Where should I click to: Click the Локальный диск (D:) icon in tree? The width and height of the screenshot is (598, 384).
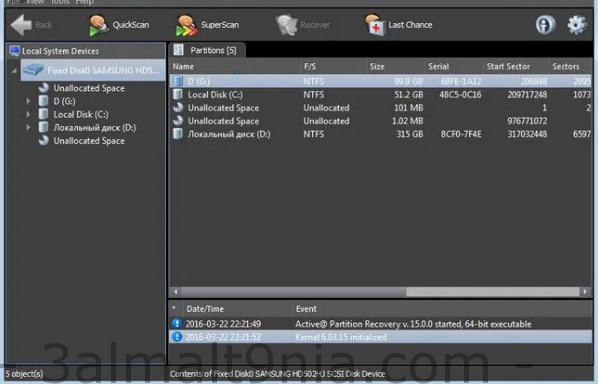click(43, 127)
